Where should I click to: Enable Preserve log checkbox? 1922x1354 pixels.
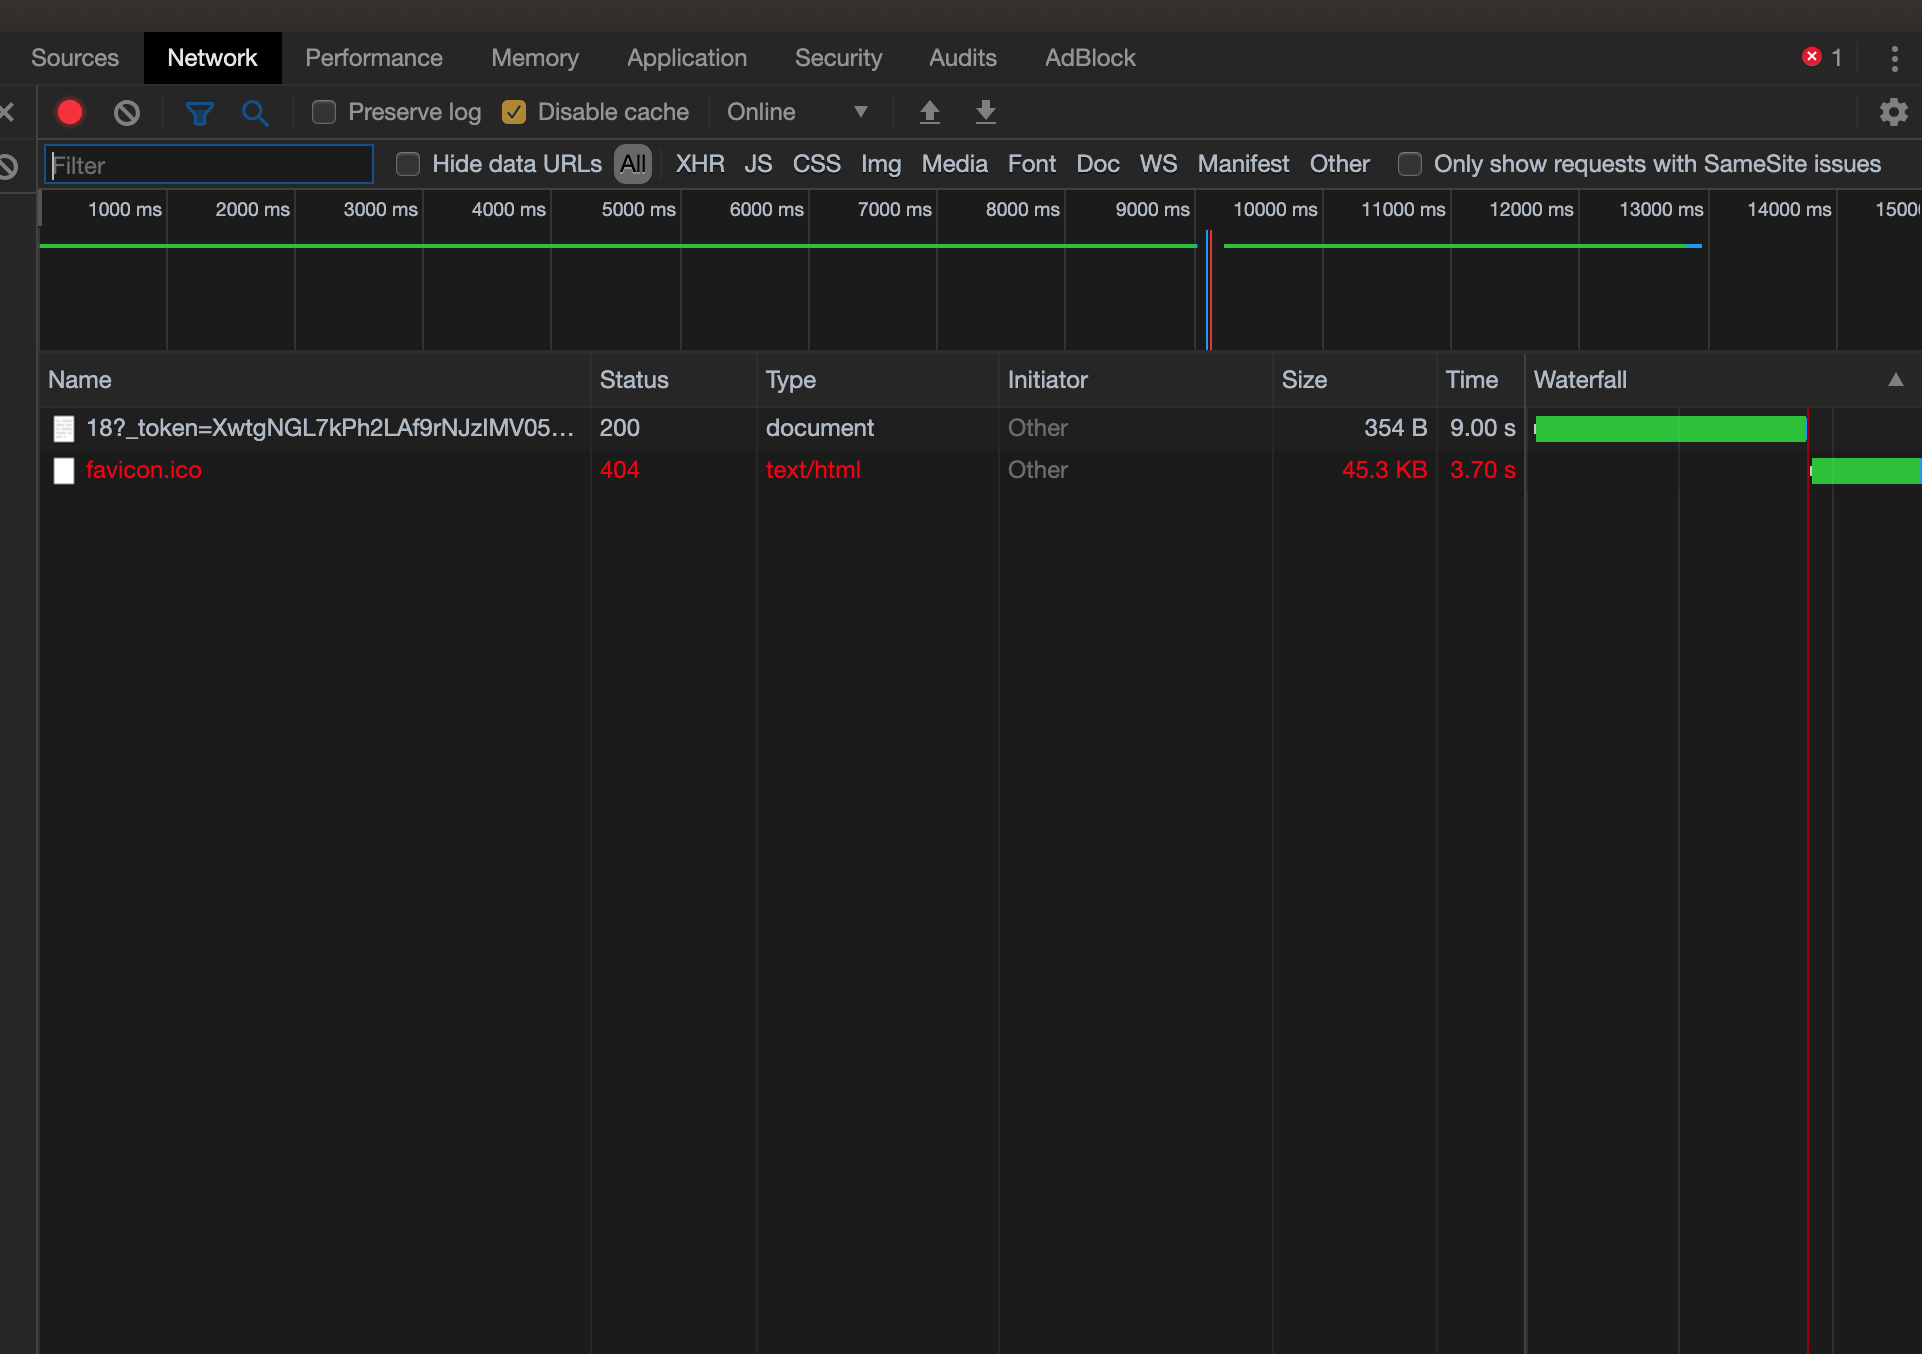pyautogui.click(x=324, y=112)
